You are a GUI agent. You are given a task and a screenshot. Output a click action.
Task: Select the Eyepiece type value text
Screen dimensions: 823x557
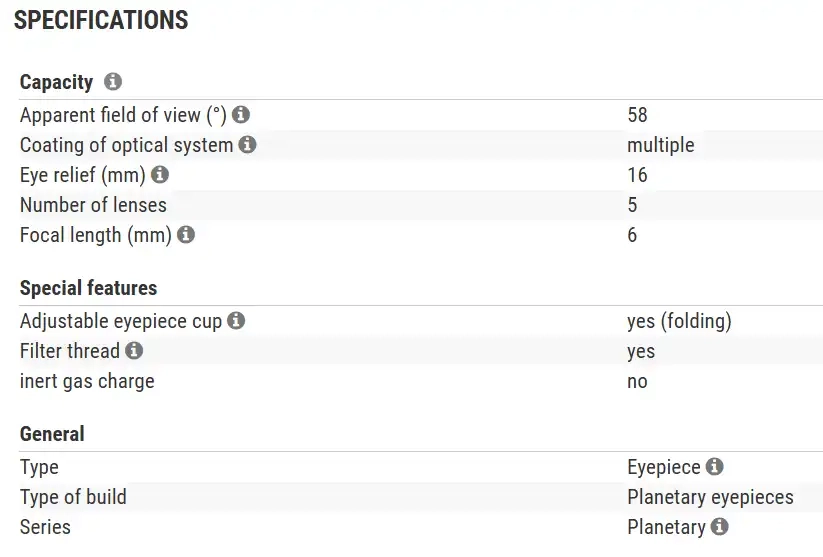click(x=663, y=467)
